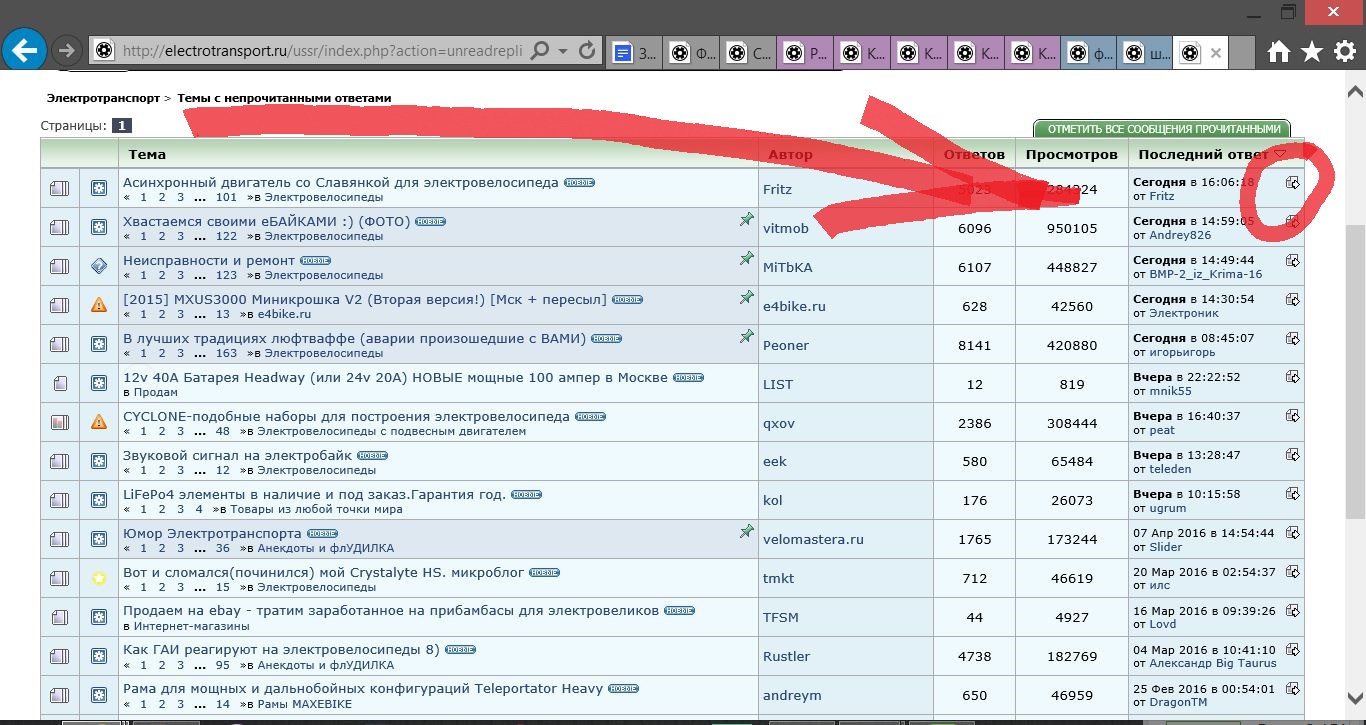Click search magnifier in address bar
The image size is (1366, 725).
coord(540,50)
